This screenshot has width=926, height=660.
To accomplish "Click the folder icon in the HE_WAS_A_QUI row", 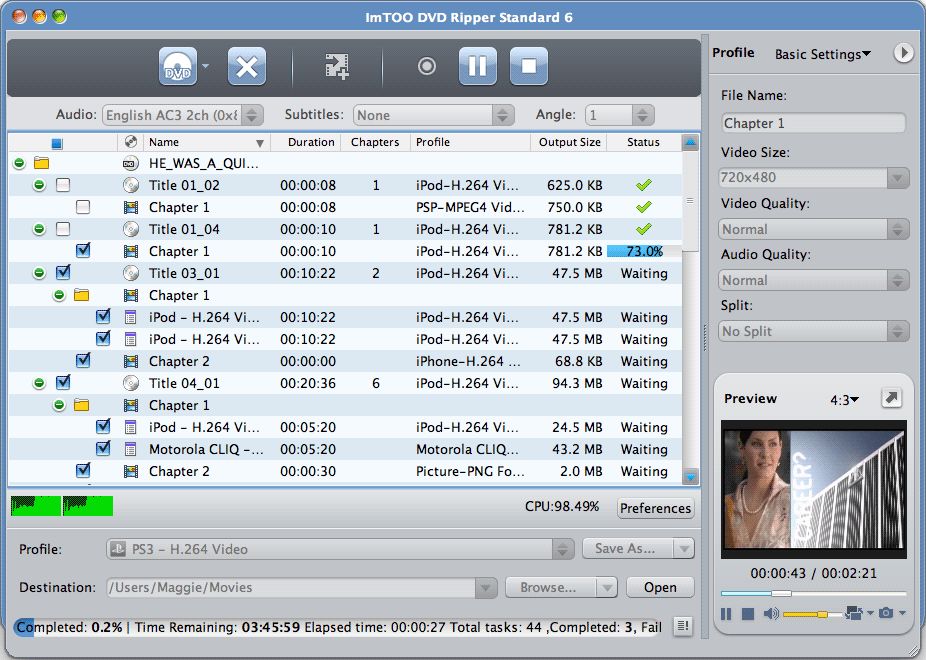I will (41, 163).
